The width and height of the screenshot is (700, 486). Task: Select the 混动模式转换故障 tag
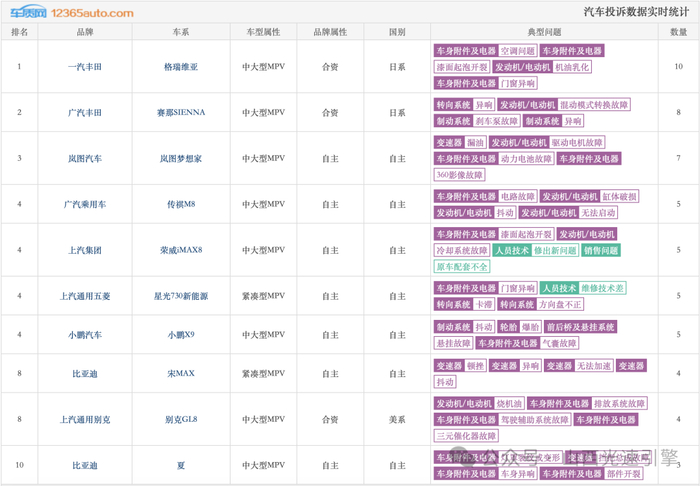pyautogui.click(x=594, y=105)
